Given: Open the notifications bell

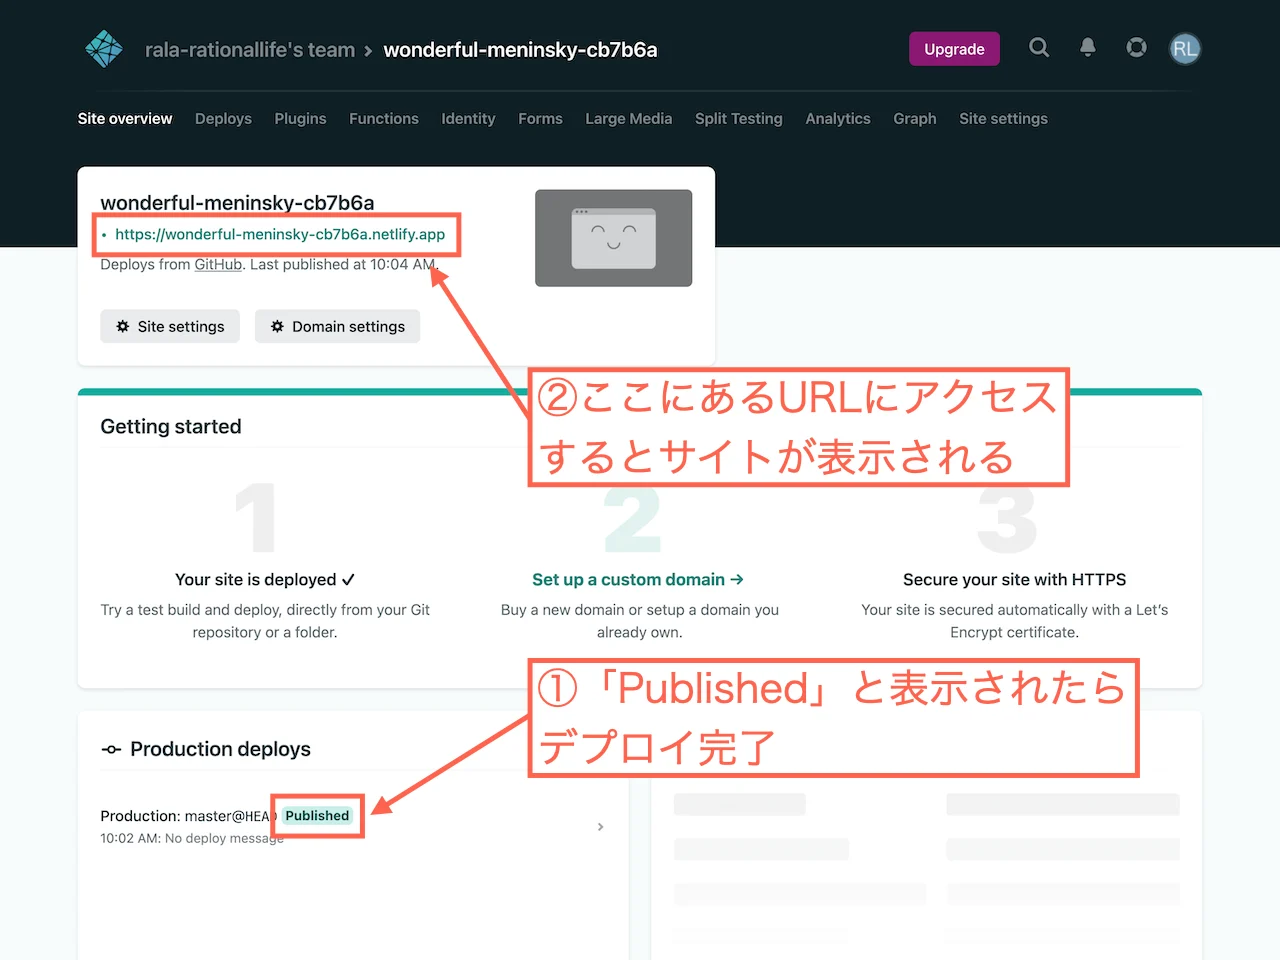Looking at the screenshot, I should (1088, 48).
